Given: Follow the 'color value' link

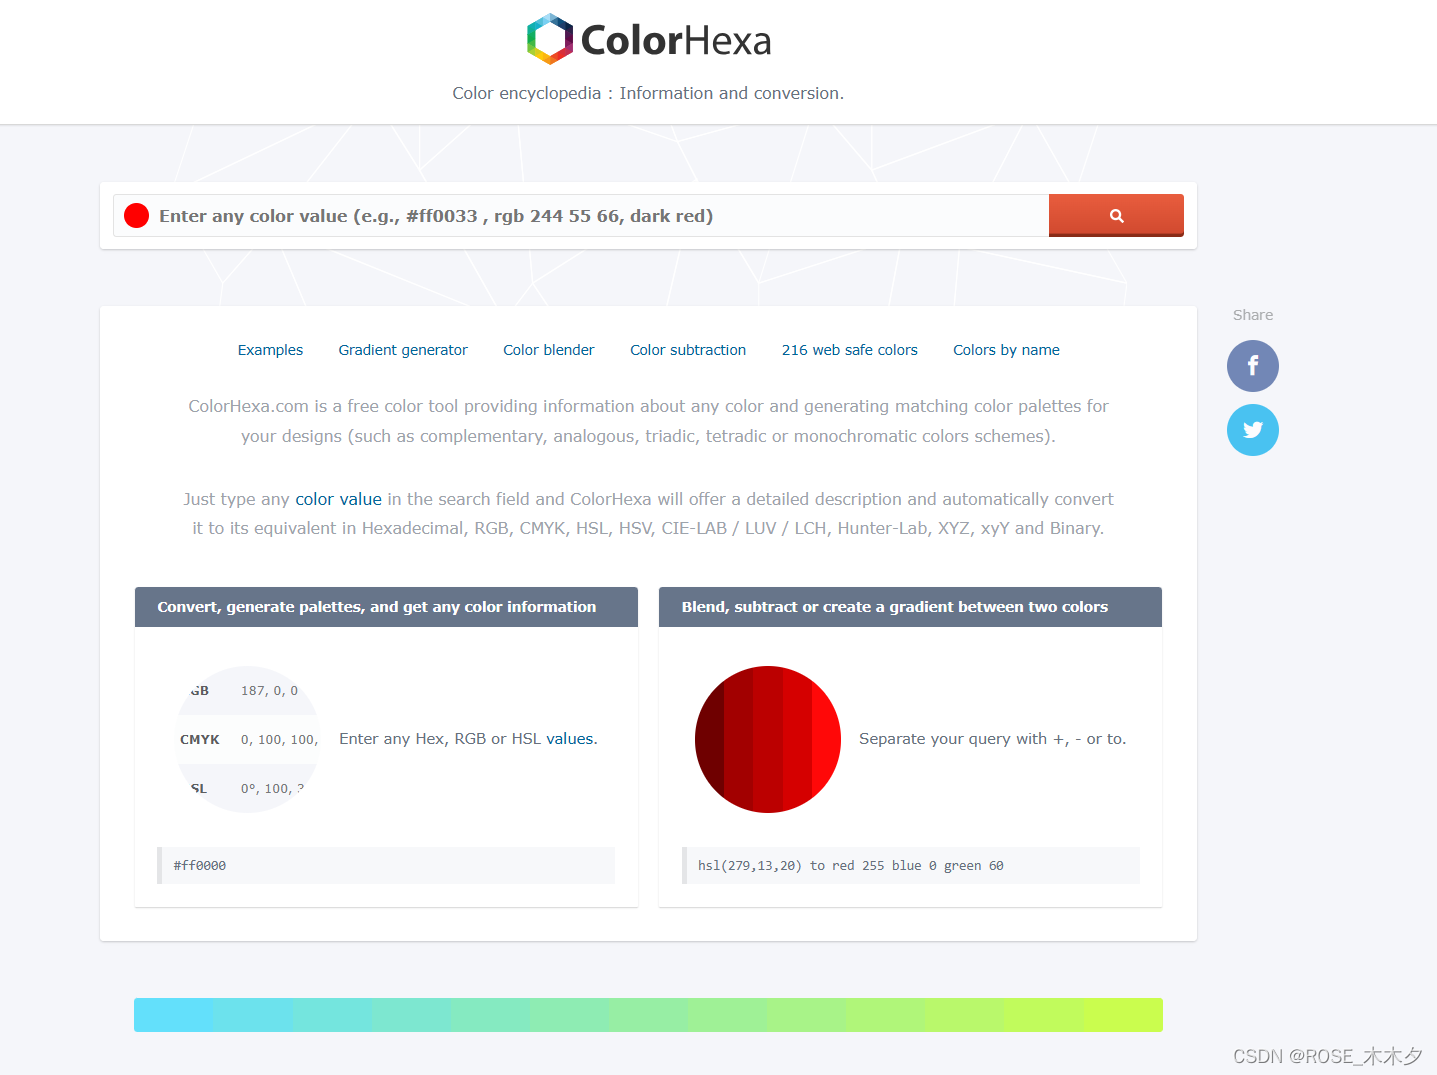Looking at the screenshot, I should tap(338, 499).
